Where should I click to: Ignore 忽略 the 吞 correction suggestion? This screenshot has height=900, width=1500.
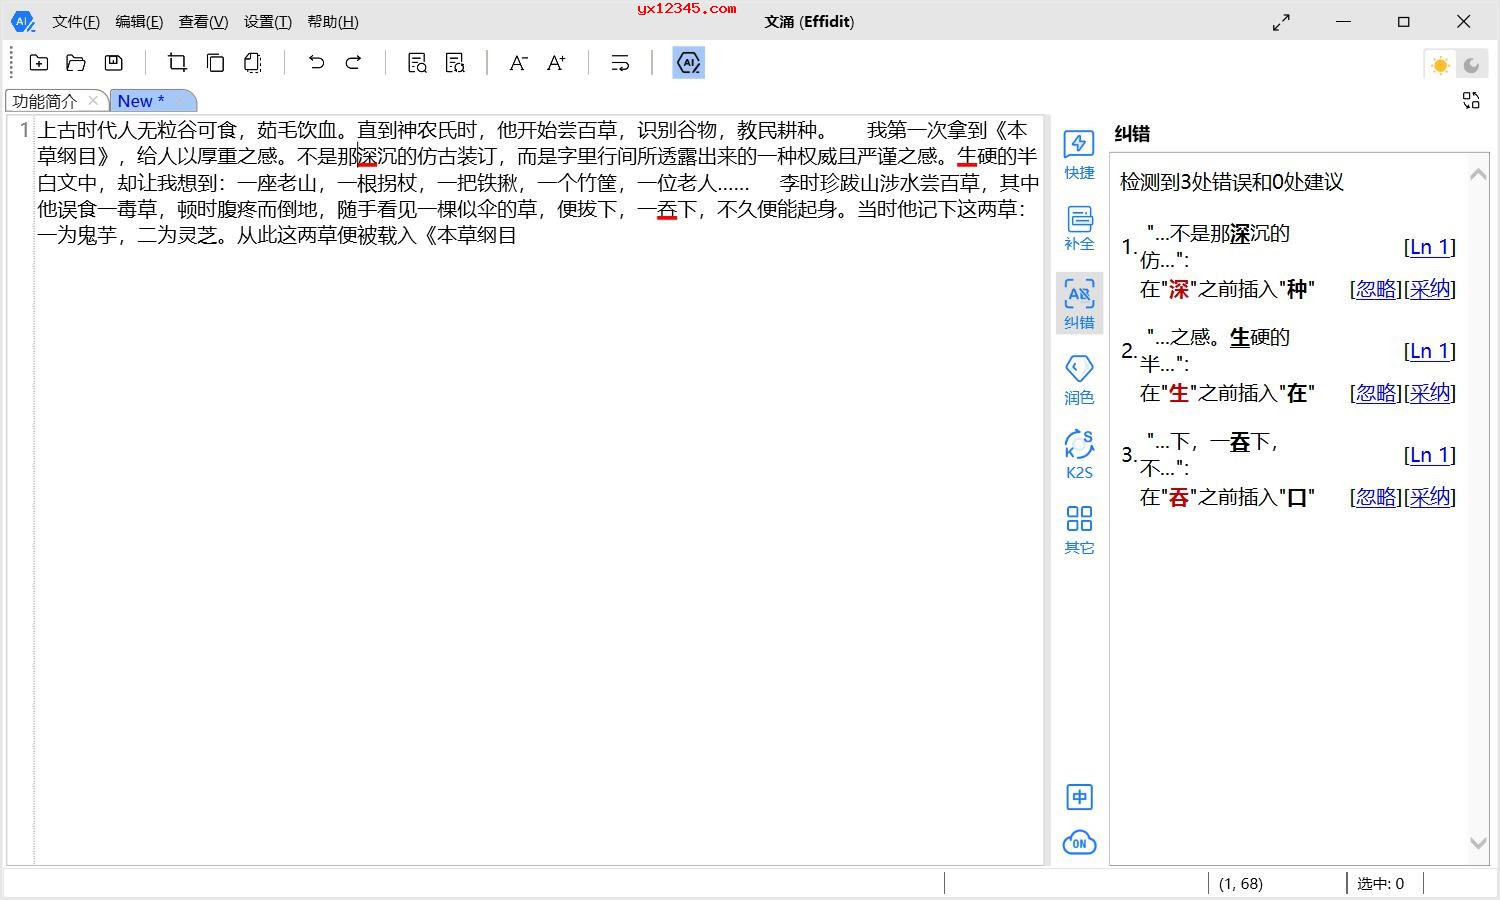[1376, 497]
